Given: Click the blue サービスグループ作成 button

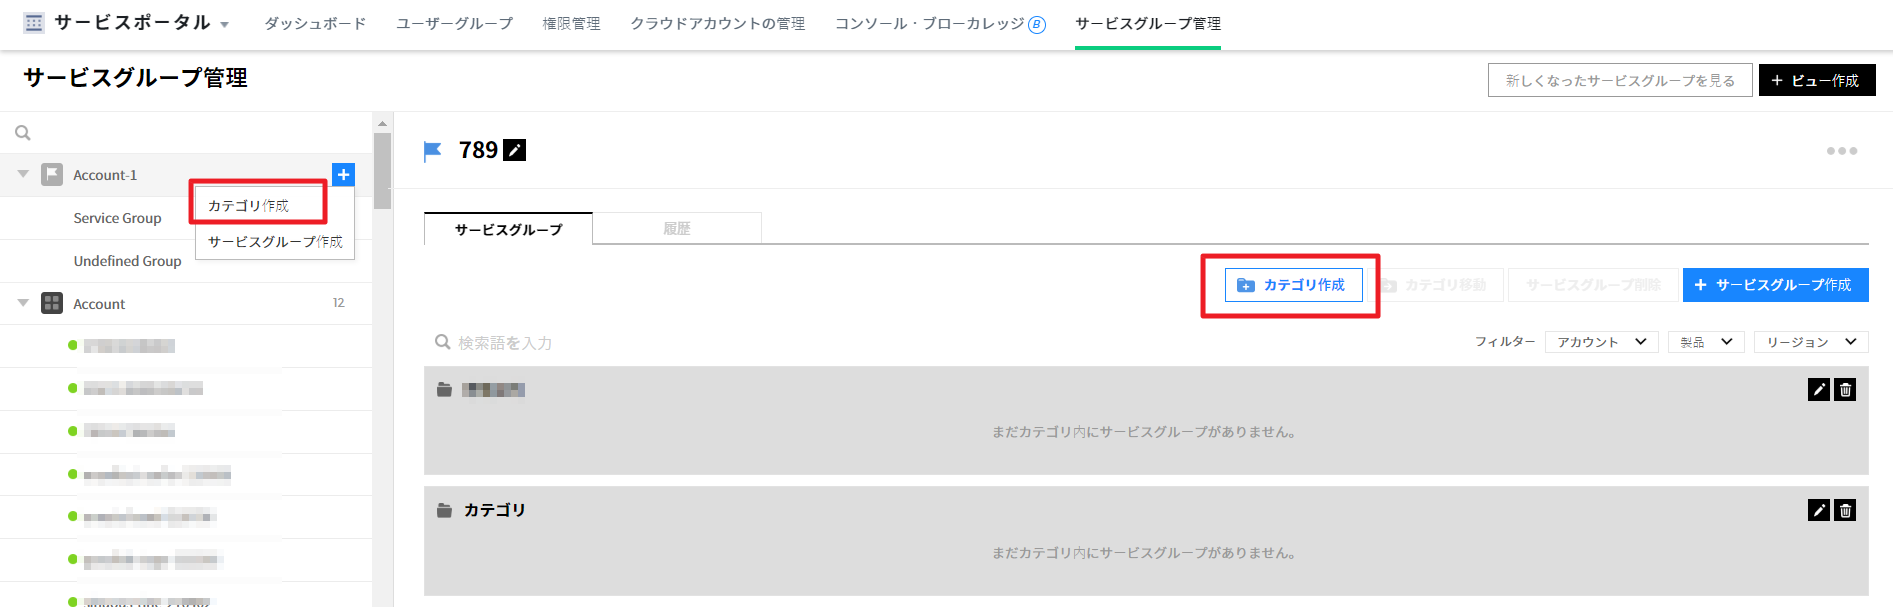Looking at the screenshot, I should pyautogui.click(x=1775, y=285).
